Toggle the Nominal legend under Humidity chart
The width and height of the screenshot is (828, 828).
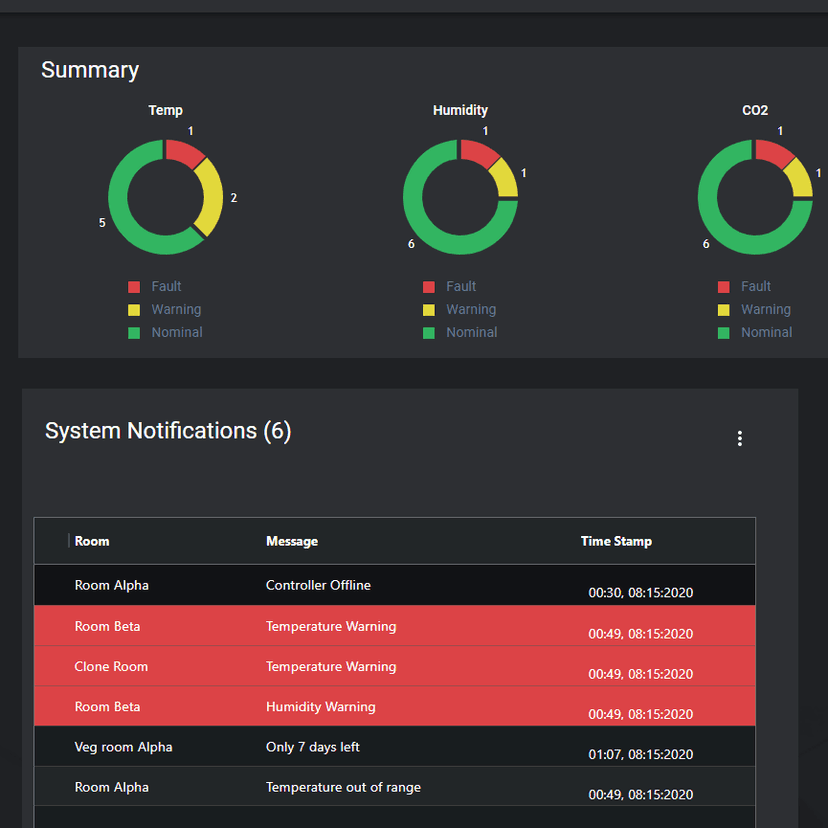coord(460,333)
